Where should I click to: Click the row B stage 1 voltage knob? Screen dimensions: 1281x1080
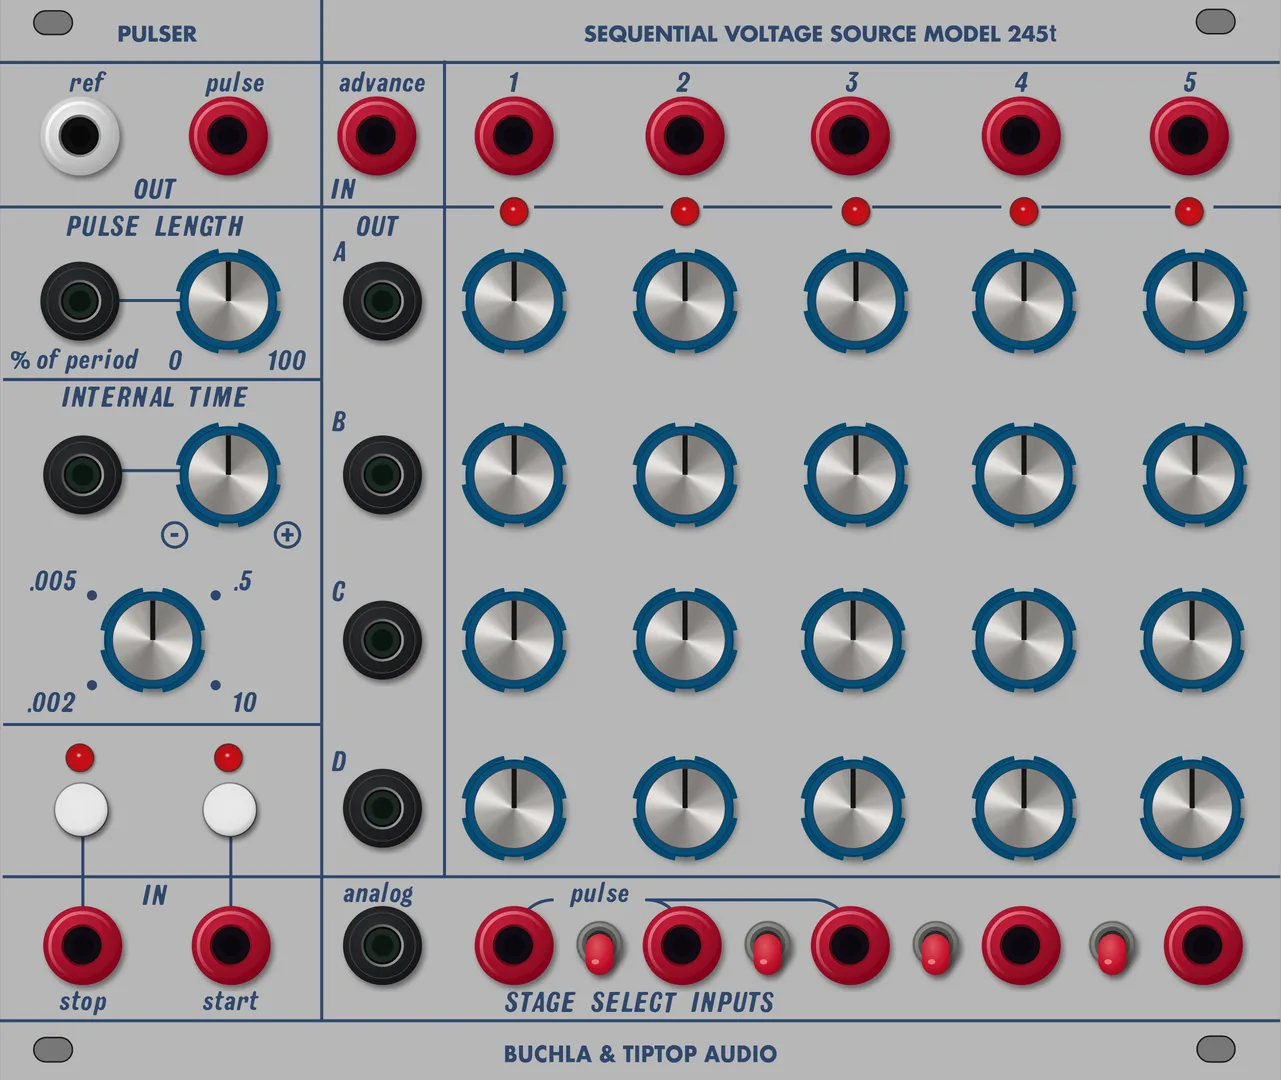514,474
